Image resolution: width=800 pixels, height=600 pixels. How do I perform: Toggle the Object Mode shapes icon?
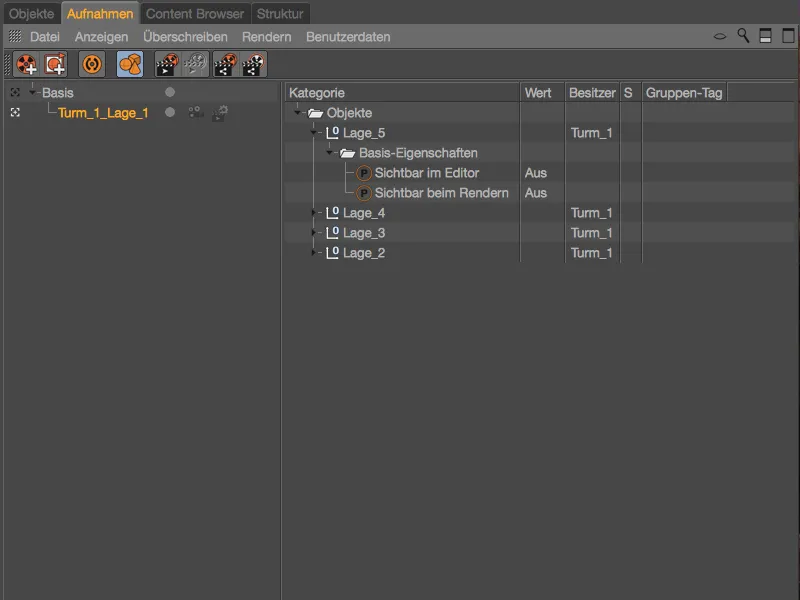tap(130, 64)
